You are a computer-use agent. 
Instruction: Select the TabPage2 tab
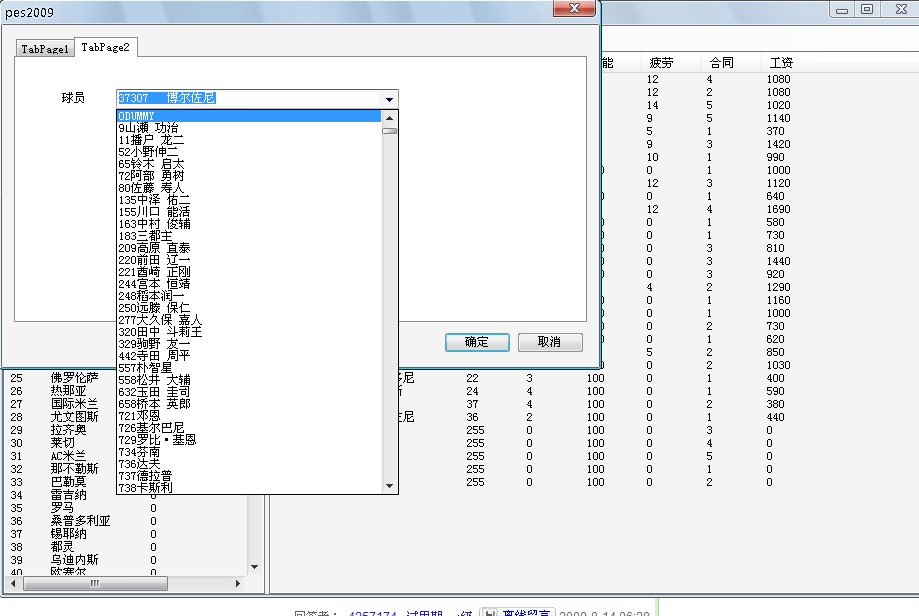105,47
